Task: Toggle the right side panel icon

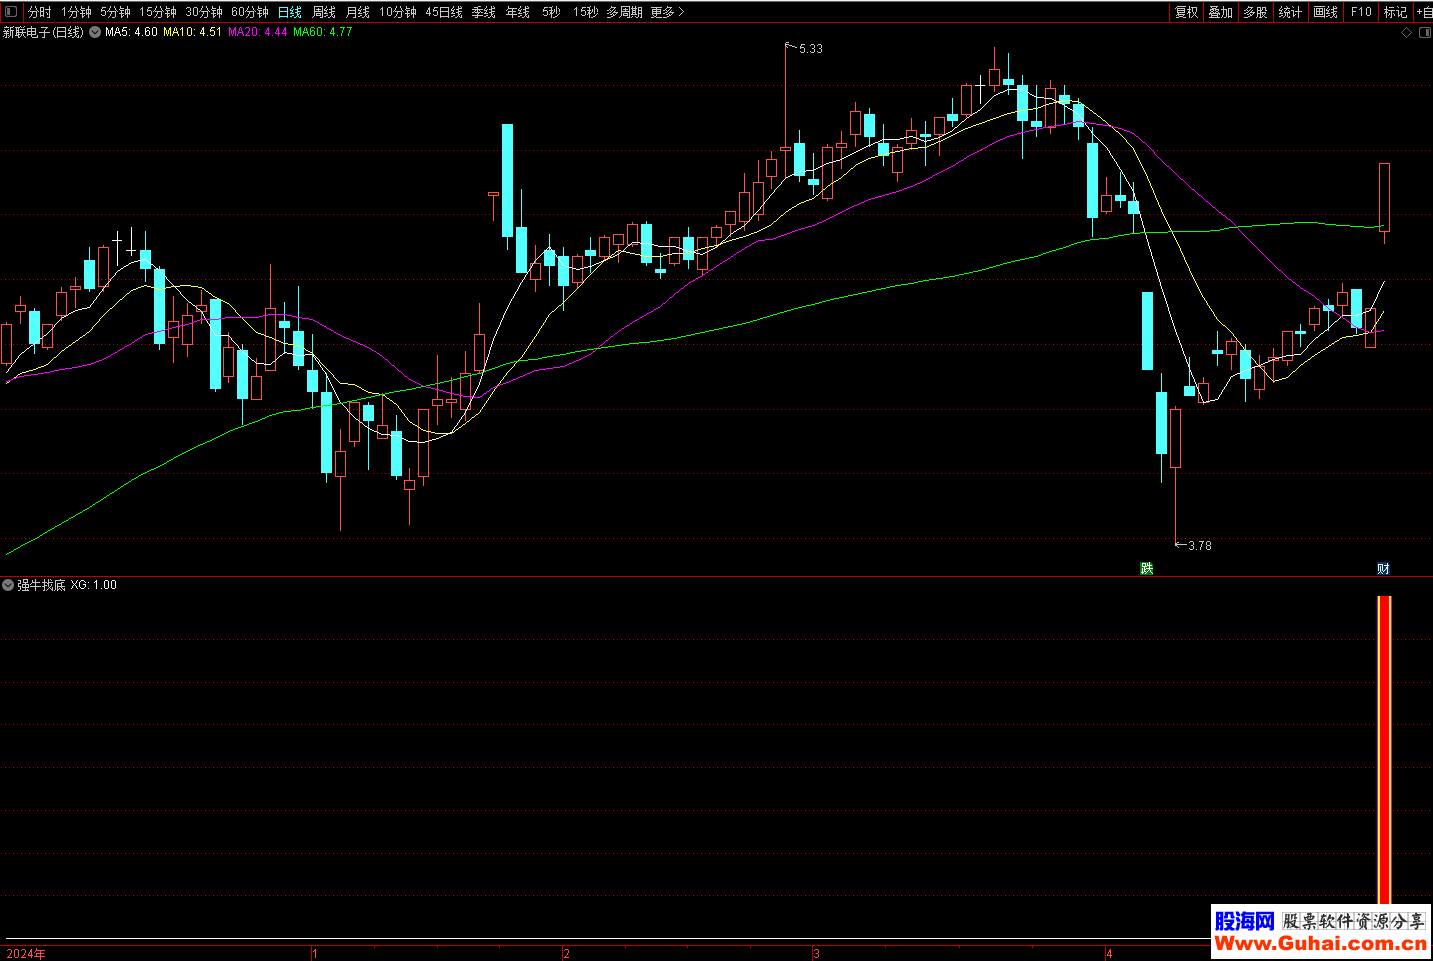Action: [1425, 33]
